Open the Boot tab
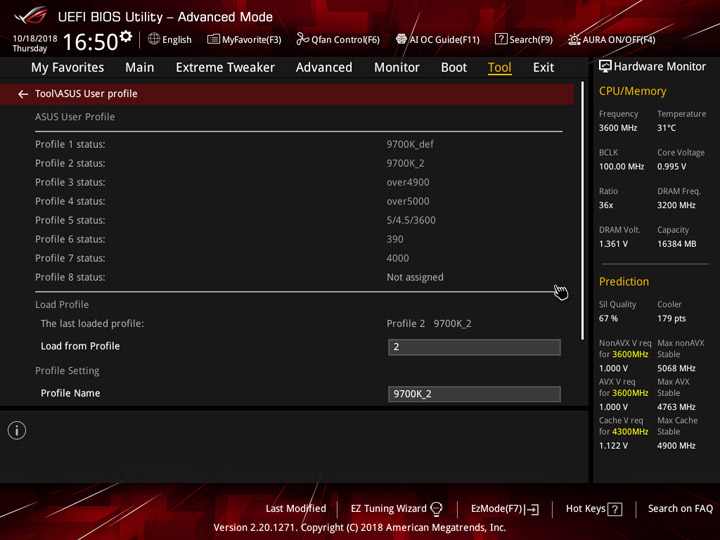Screen dimensions: 720x540 454,68
